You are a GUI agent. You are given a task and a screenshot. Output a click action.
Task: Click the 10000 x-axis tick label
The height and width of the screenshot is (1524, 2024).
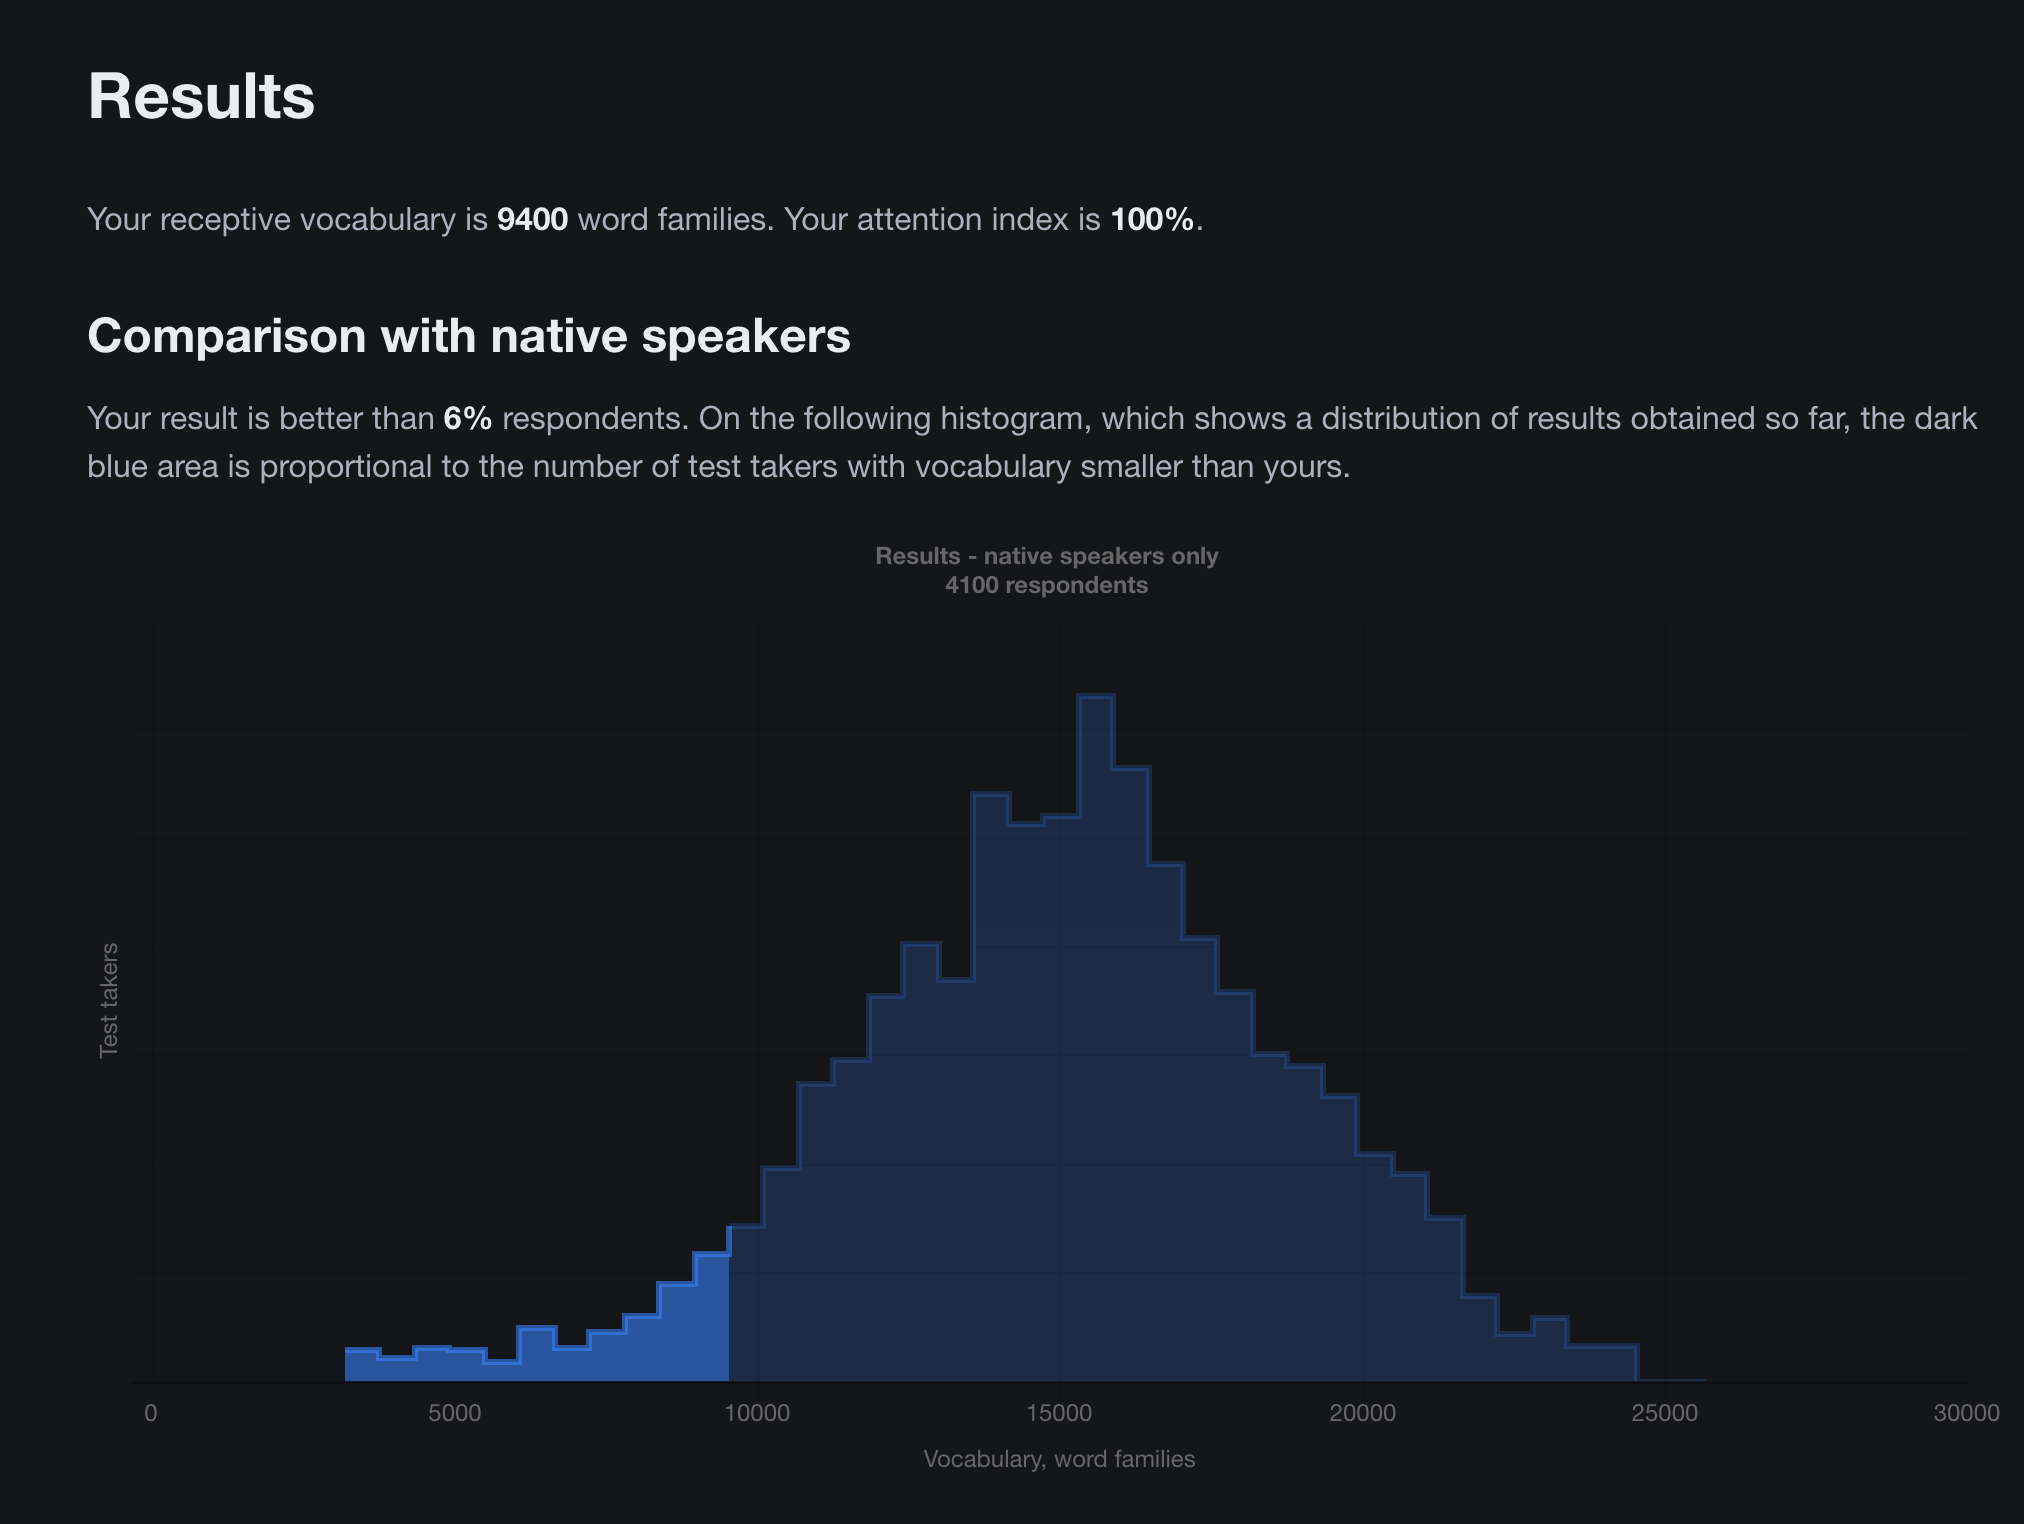[757, 1413]
